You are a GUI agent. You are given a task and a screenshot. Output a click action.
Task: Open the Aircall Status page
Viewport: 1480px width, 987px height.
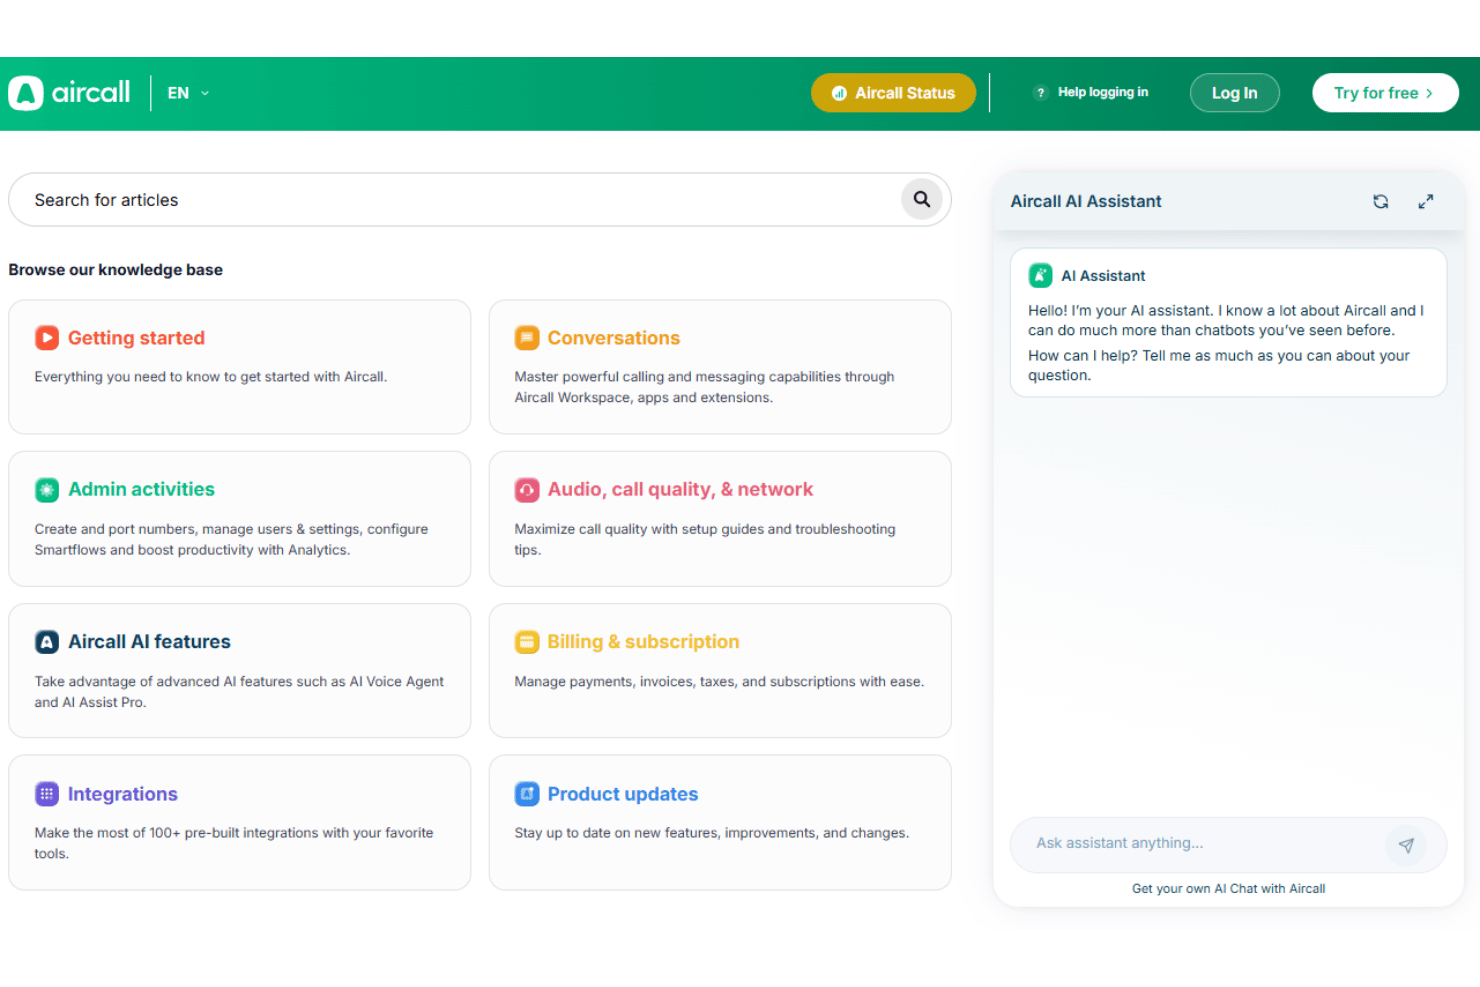coord(893,93)
